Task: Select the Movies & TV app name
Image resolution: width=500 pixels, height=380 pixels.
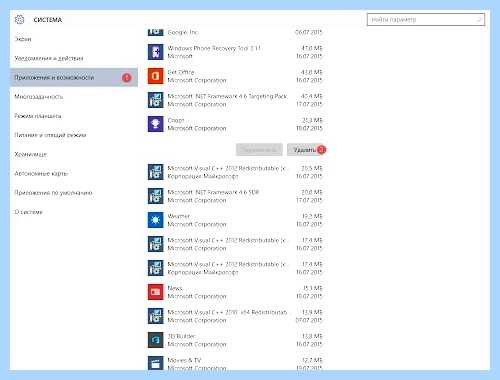Action: (184, 360)
